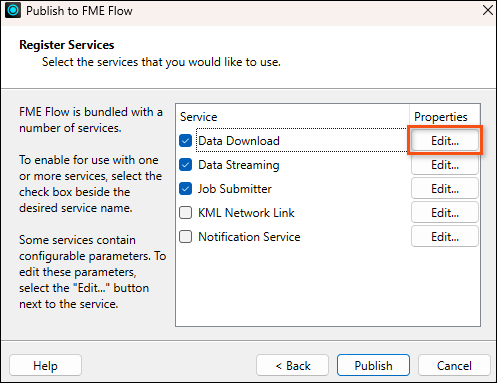Image resolution: width=497 pixels, height=383 pixels.
Task: Enable the KML Network Link checkbox
Action: pos(185,213)
